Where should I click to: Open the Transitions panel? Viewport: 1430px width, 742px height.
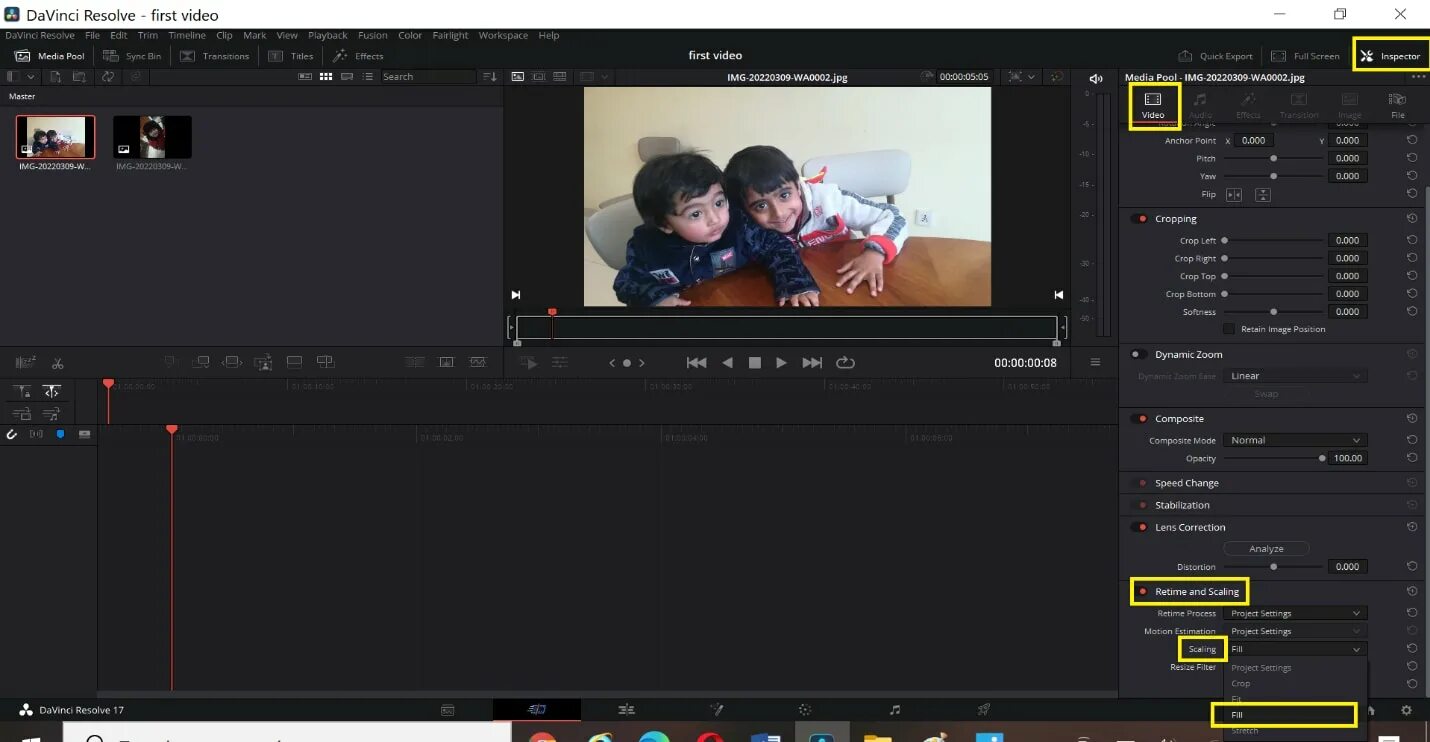tap(214, 56)
